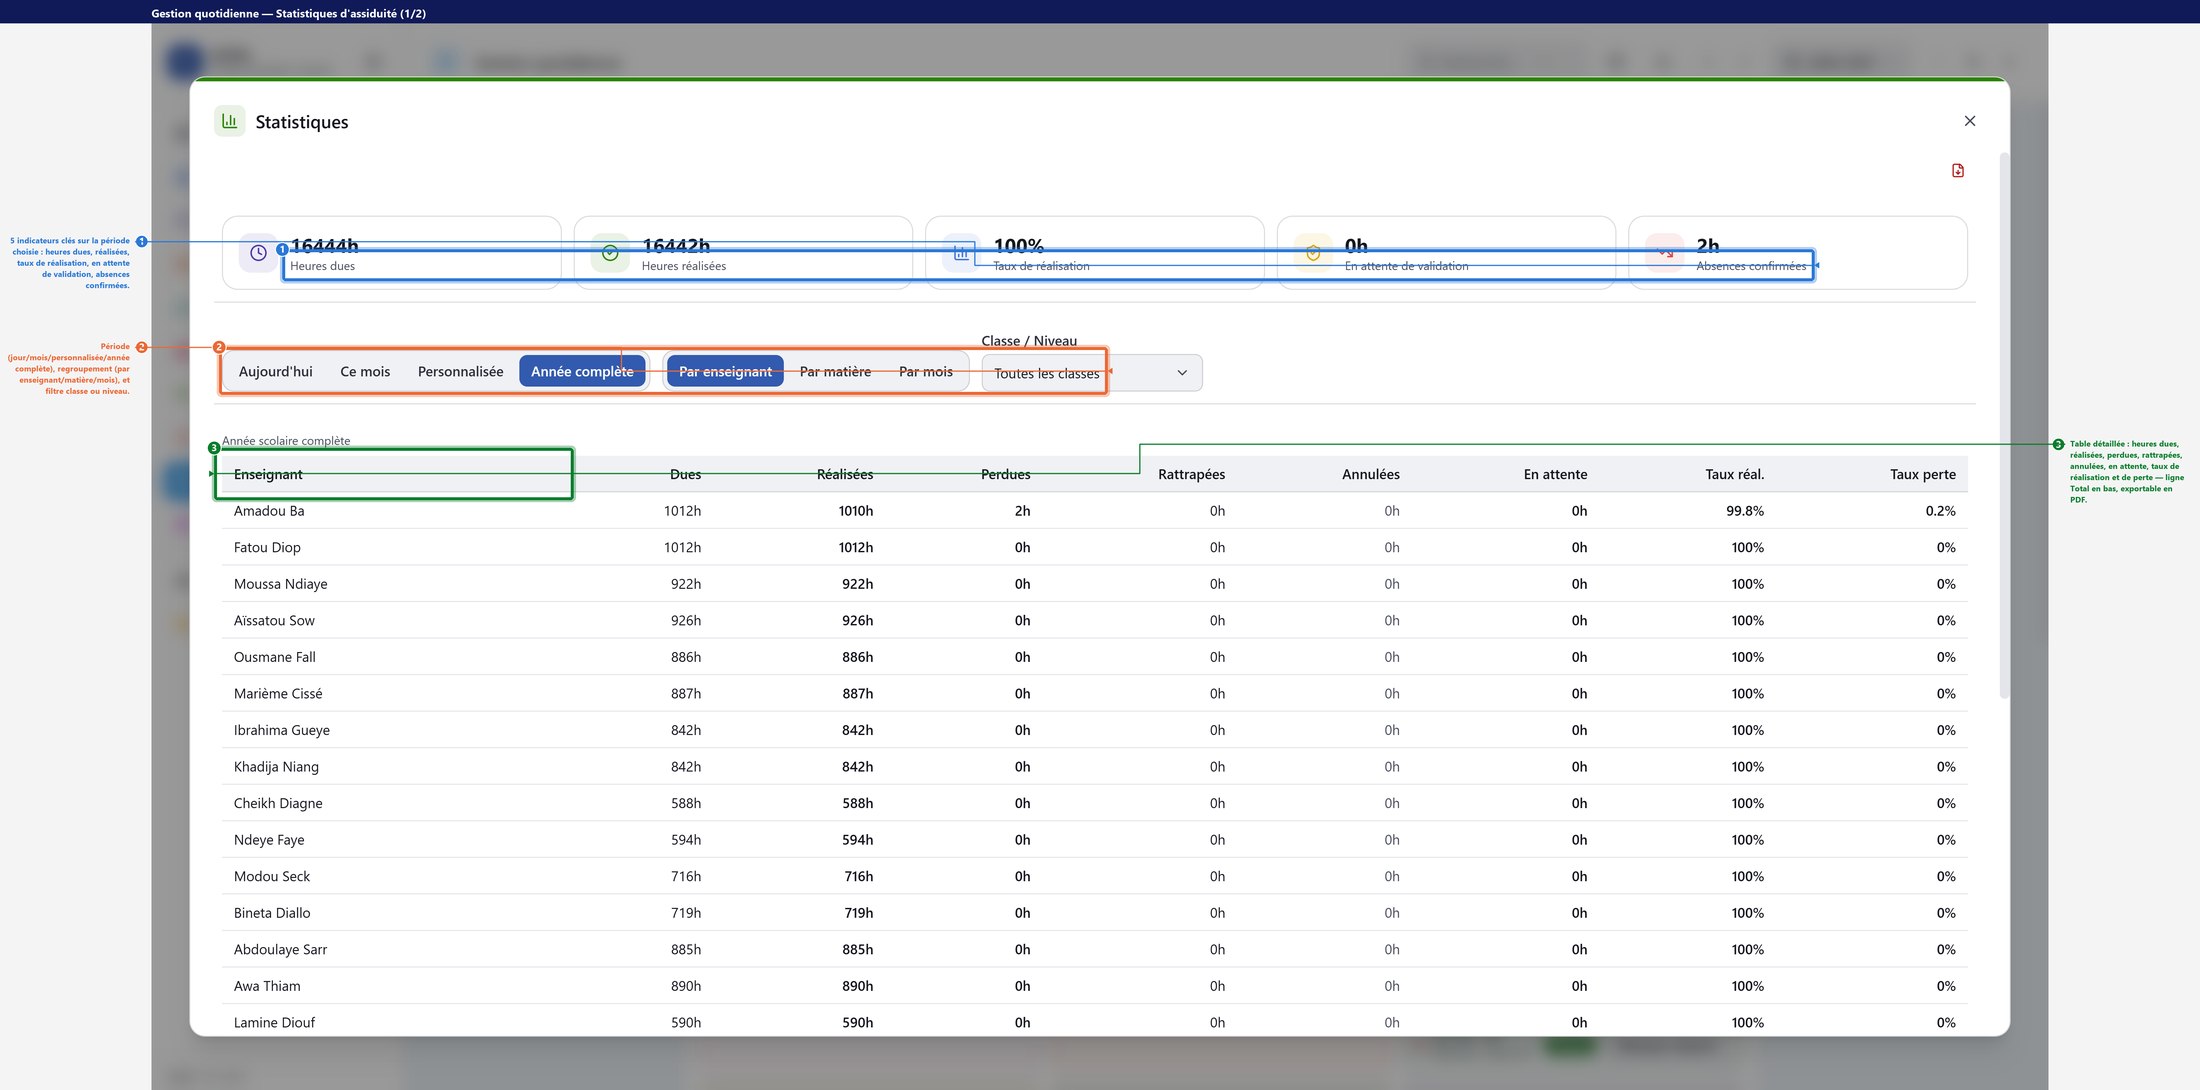Click teacher name Khadija Niang
Image resolution: width=2200 pixels, height=1090 pixels.
276,767
